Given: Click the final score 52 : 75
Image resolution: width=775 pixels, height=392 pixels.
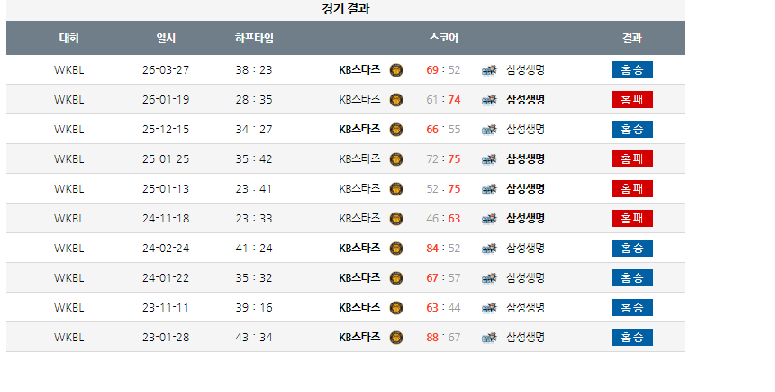Looking at the screenshot, I should (x=443, y=189).
